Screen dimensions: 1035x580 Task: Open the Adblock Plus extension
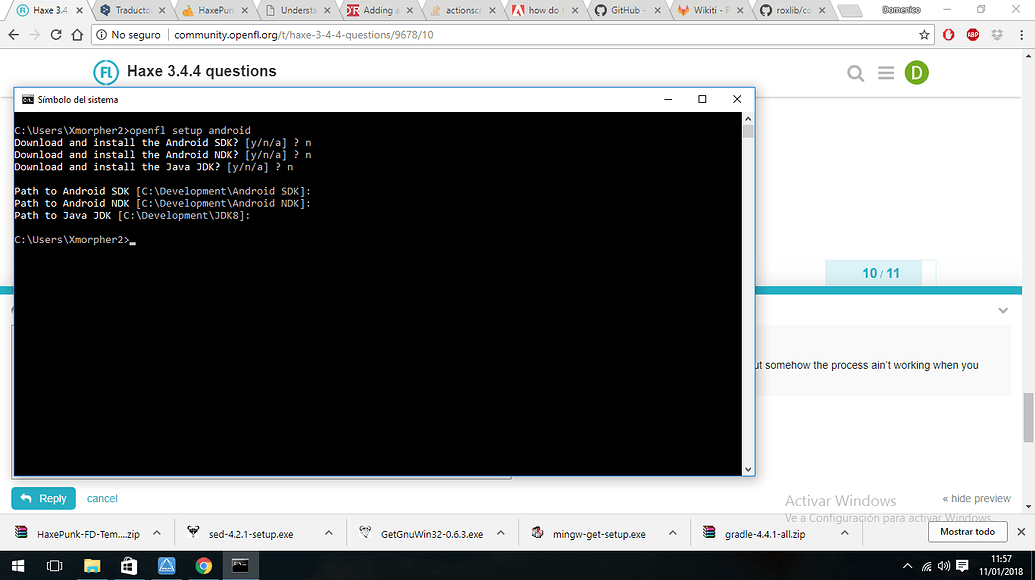point(972,35)
